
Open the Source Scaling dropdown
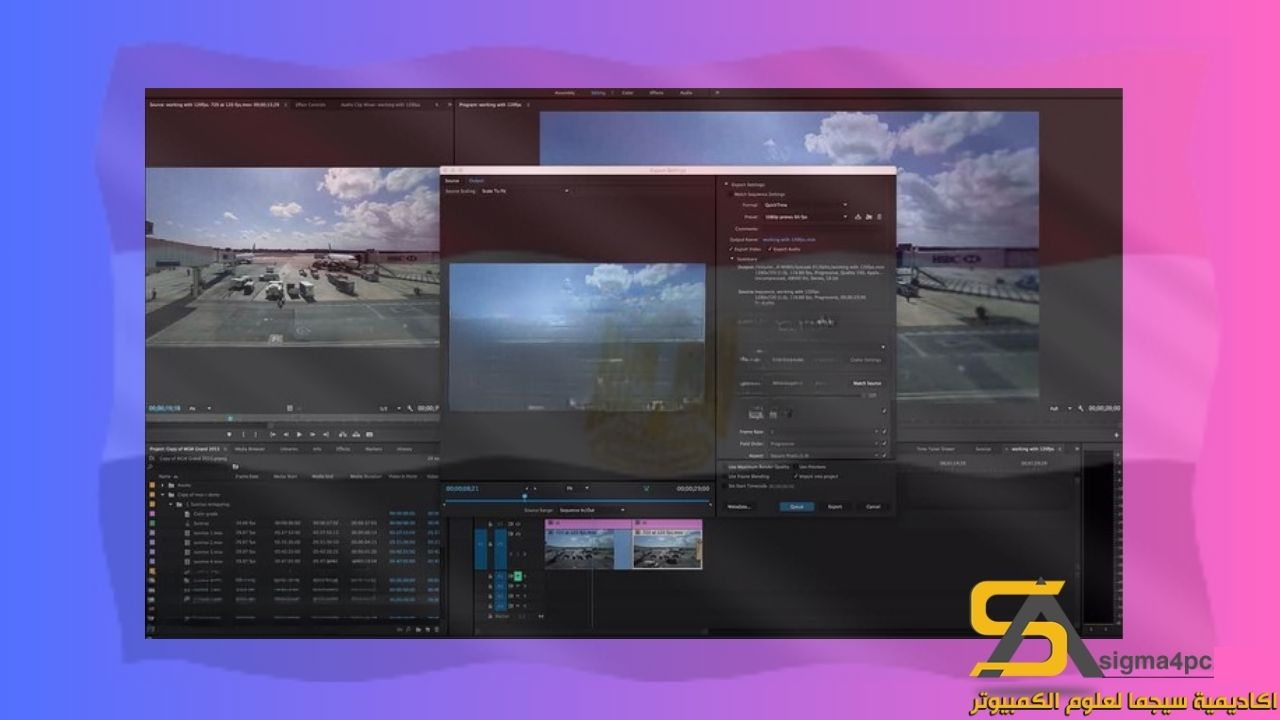coord(525,190)
